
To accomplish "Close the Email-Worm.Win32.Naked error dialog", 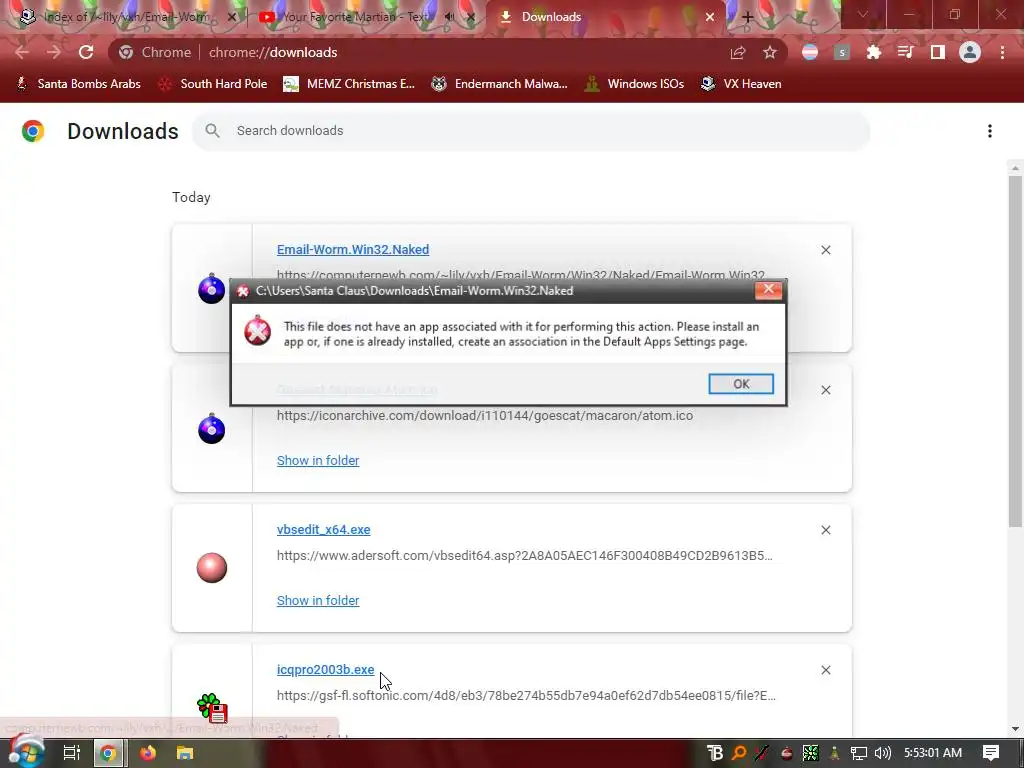I will pos(768,290).
